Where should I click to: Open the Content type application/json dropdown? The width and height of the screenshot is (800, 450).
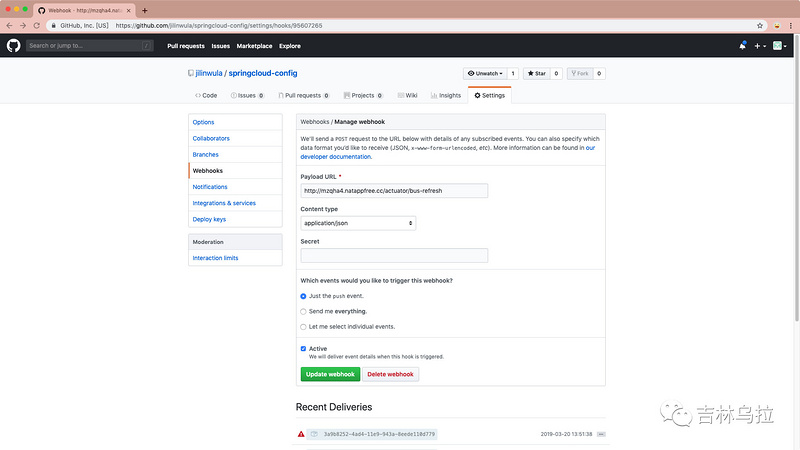click(358, 223)
